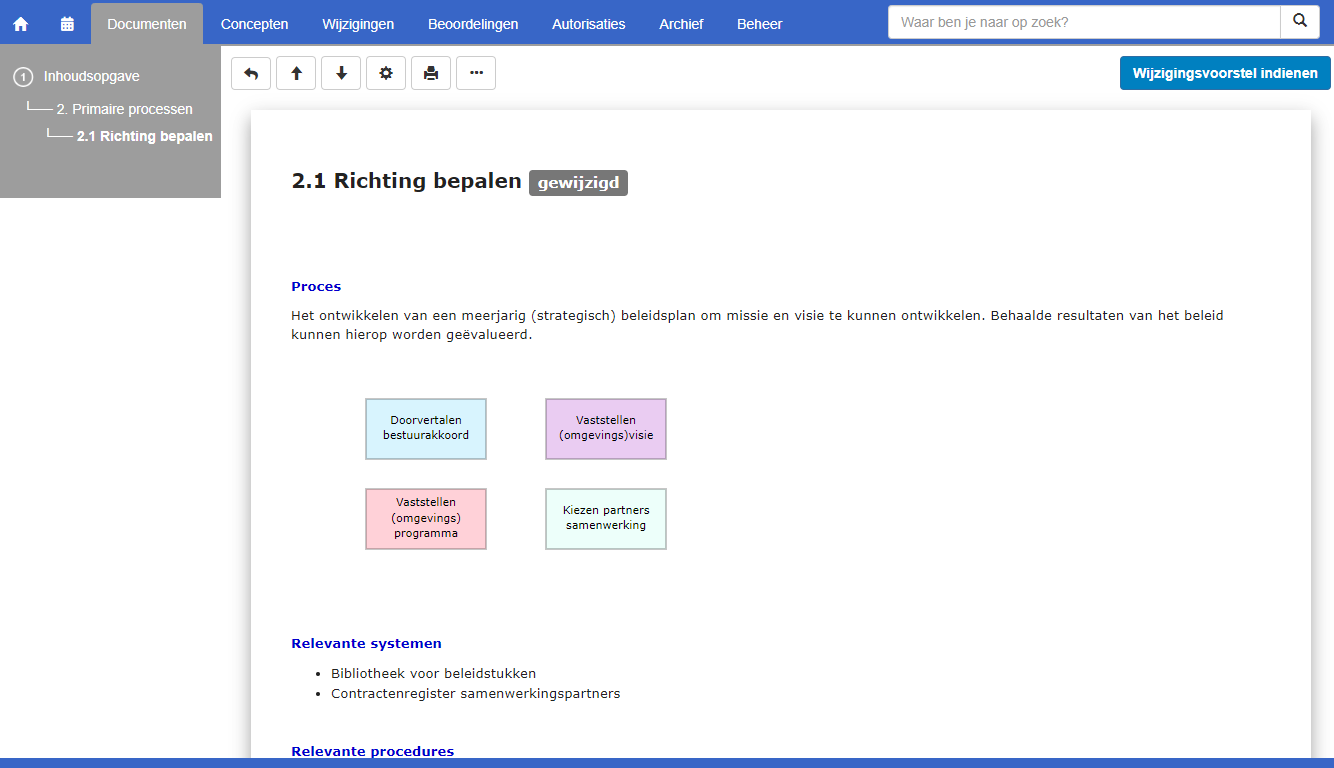The width and height of the screenshot is (1334, 768).
Task: Select the Beoordelingen tab
Action: 473,24
